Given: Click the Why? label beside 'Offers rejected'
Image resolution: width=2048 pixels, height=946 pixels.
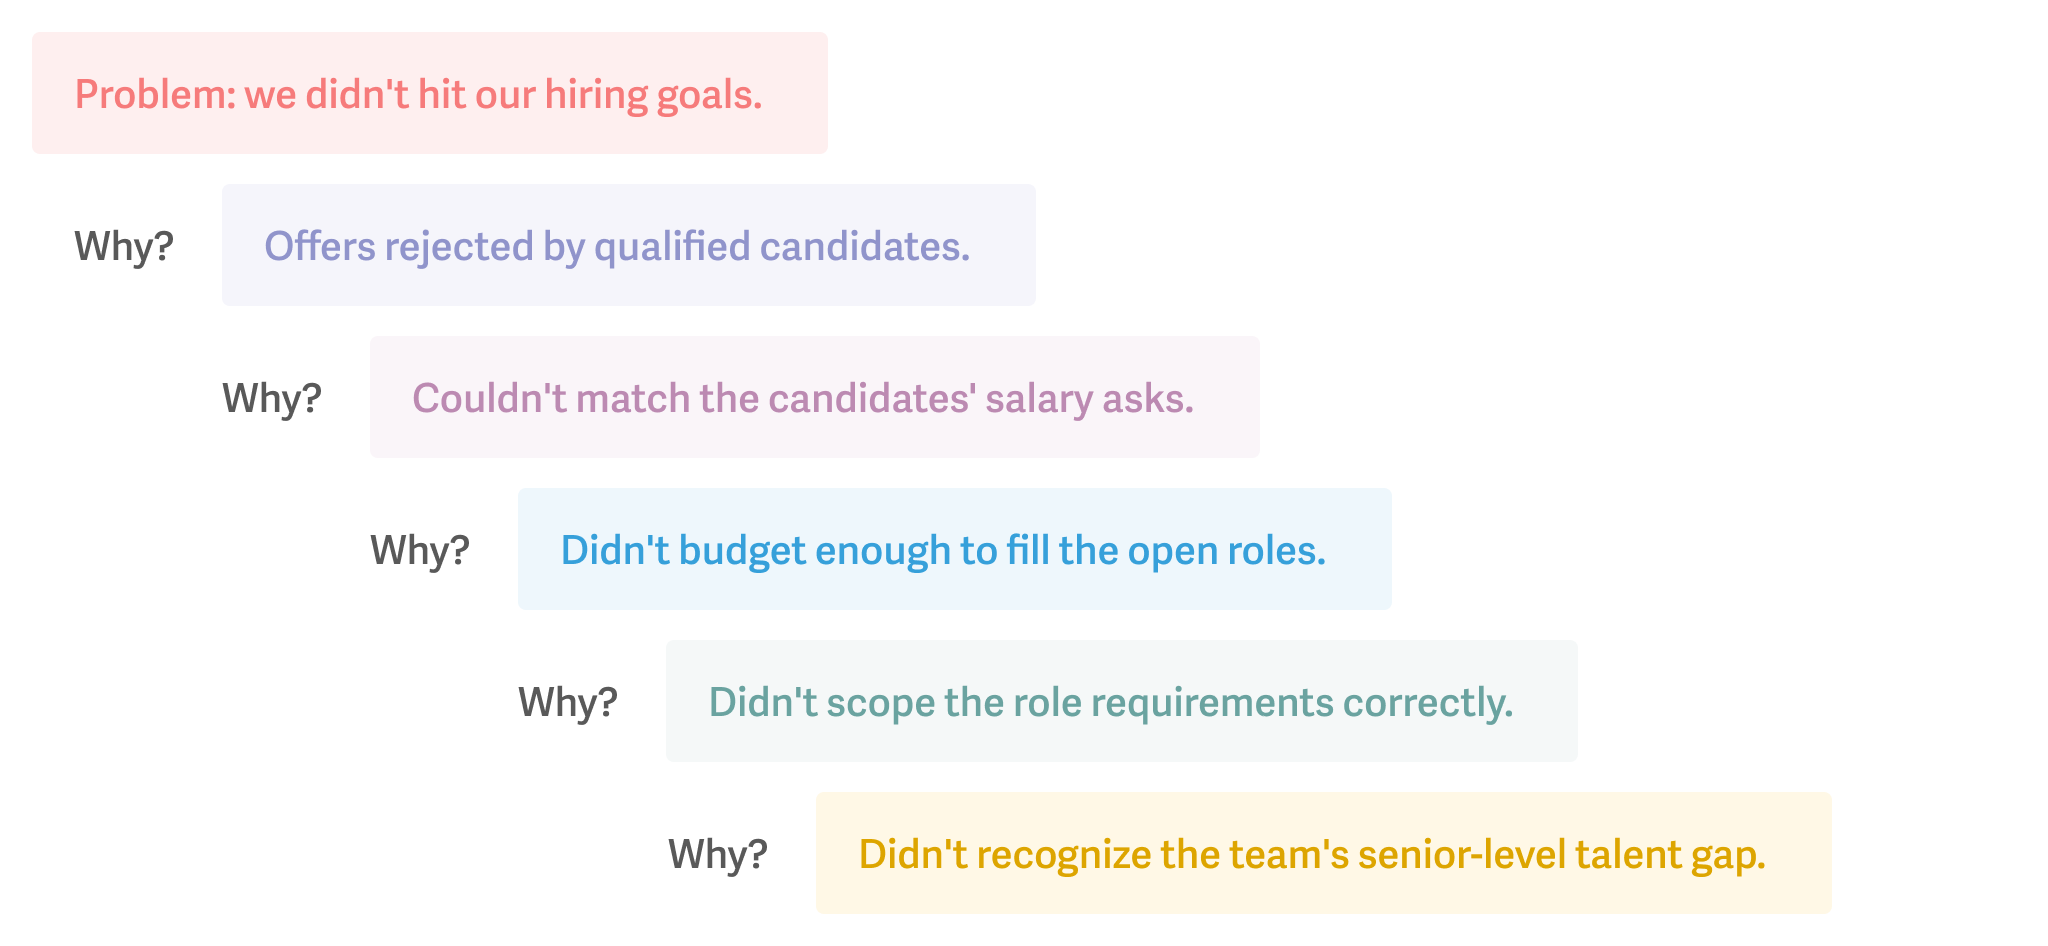Looking at the screenshot, I should [124, 246].
